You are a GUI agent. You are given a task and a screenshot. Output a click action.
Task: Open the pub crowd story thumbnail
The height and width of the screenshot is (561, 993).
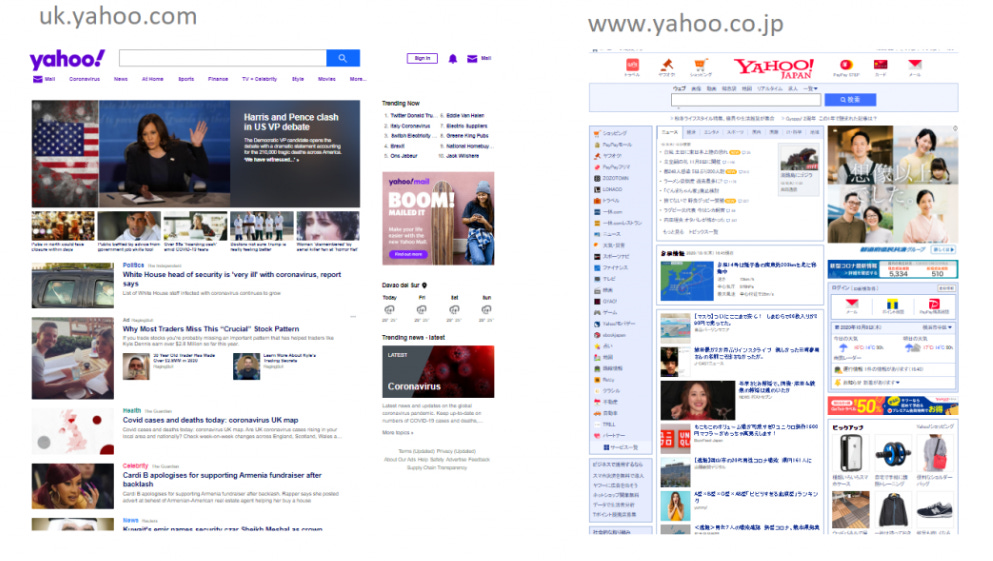pyautogui.click(x=63, y=226)
